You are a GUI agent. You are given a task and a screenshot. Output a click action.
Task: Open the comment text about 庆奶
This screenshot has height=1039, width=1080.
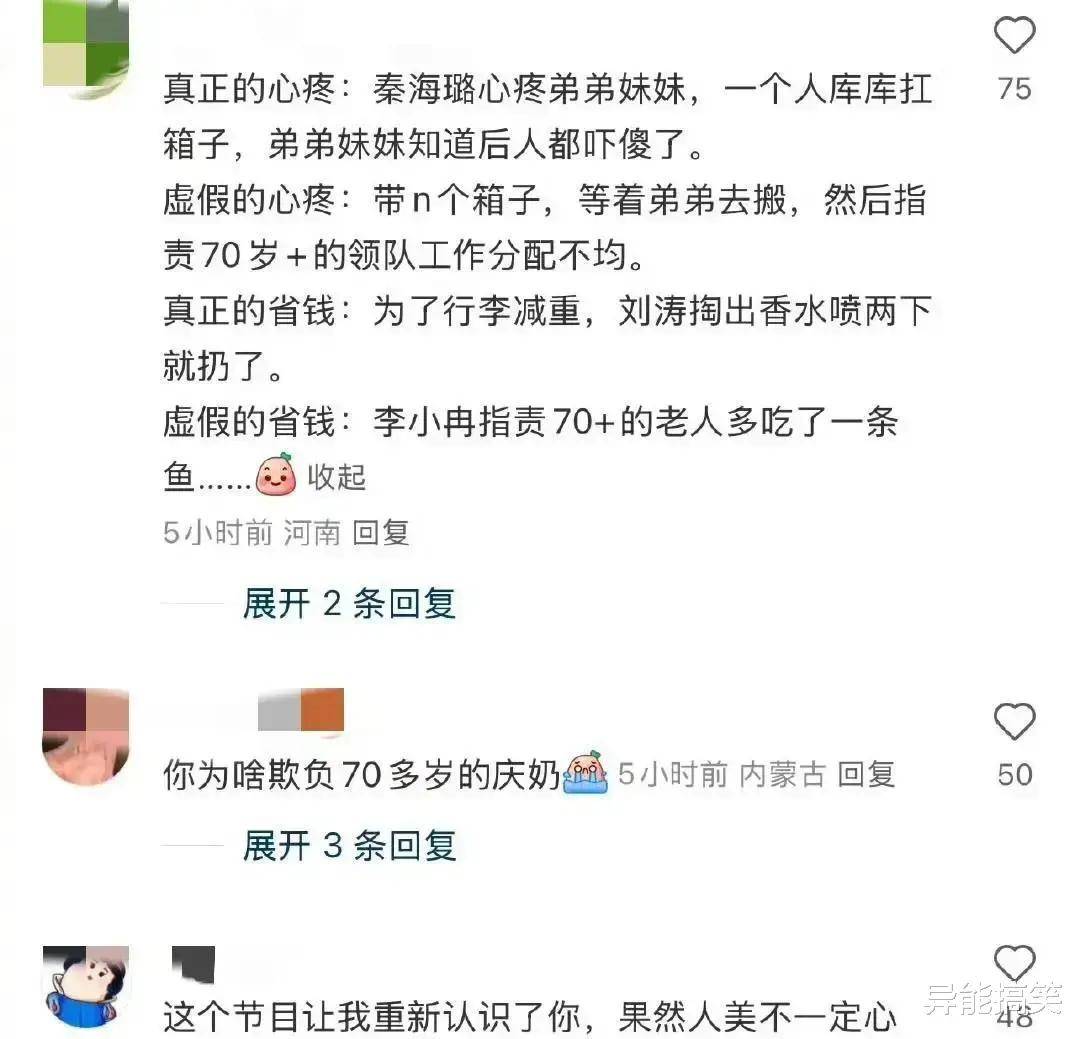pos(362,774)
